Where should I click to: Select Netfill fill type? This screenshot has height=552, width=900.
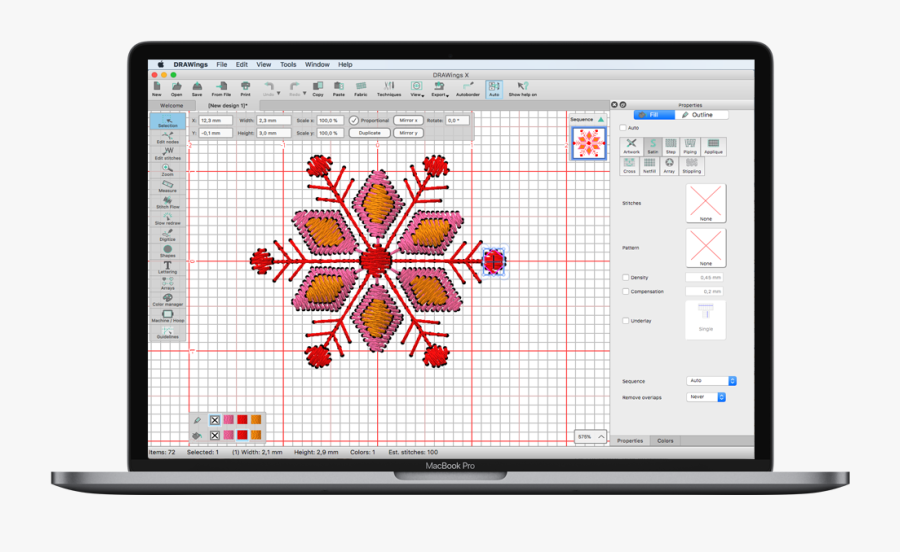[x=649, y=166]
